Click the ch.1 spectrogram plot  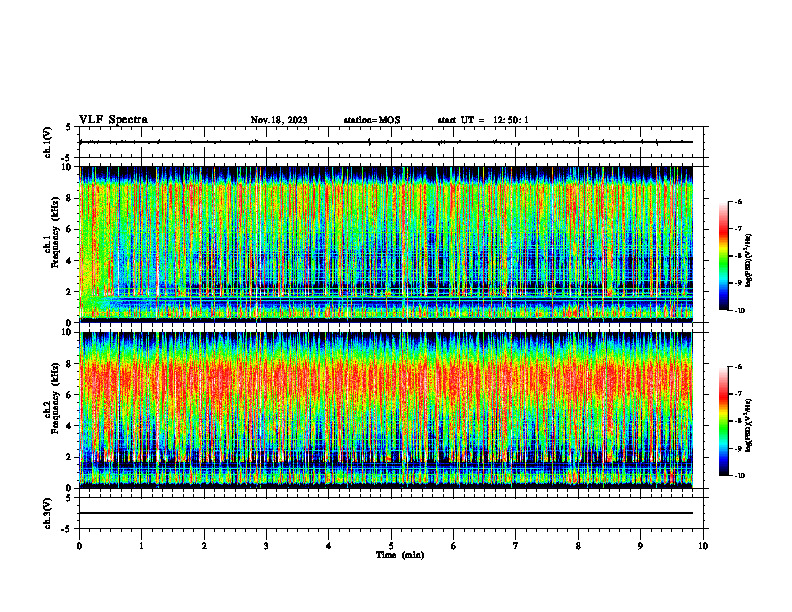[x=386, y=244]
